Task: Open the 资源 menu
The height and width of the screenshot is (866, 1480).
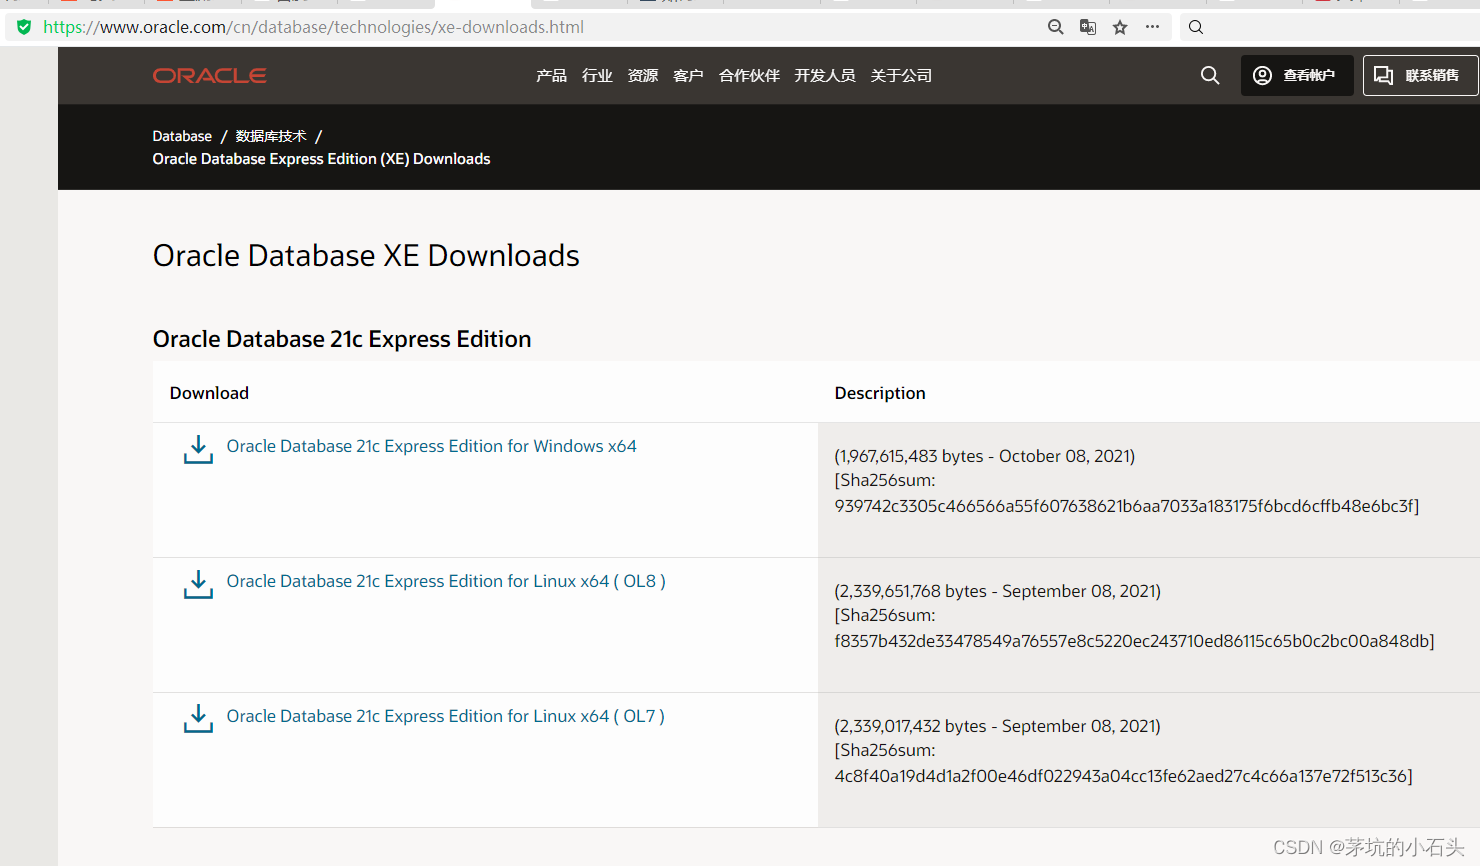Action: tap(643, 76)
